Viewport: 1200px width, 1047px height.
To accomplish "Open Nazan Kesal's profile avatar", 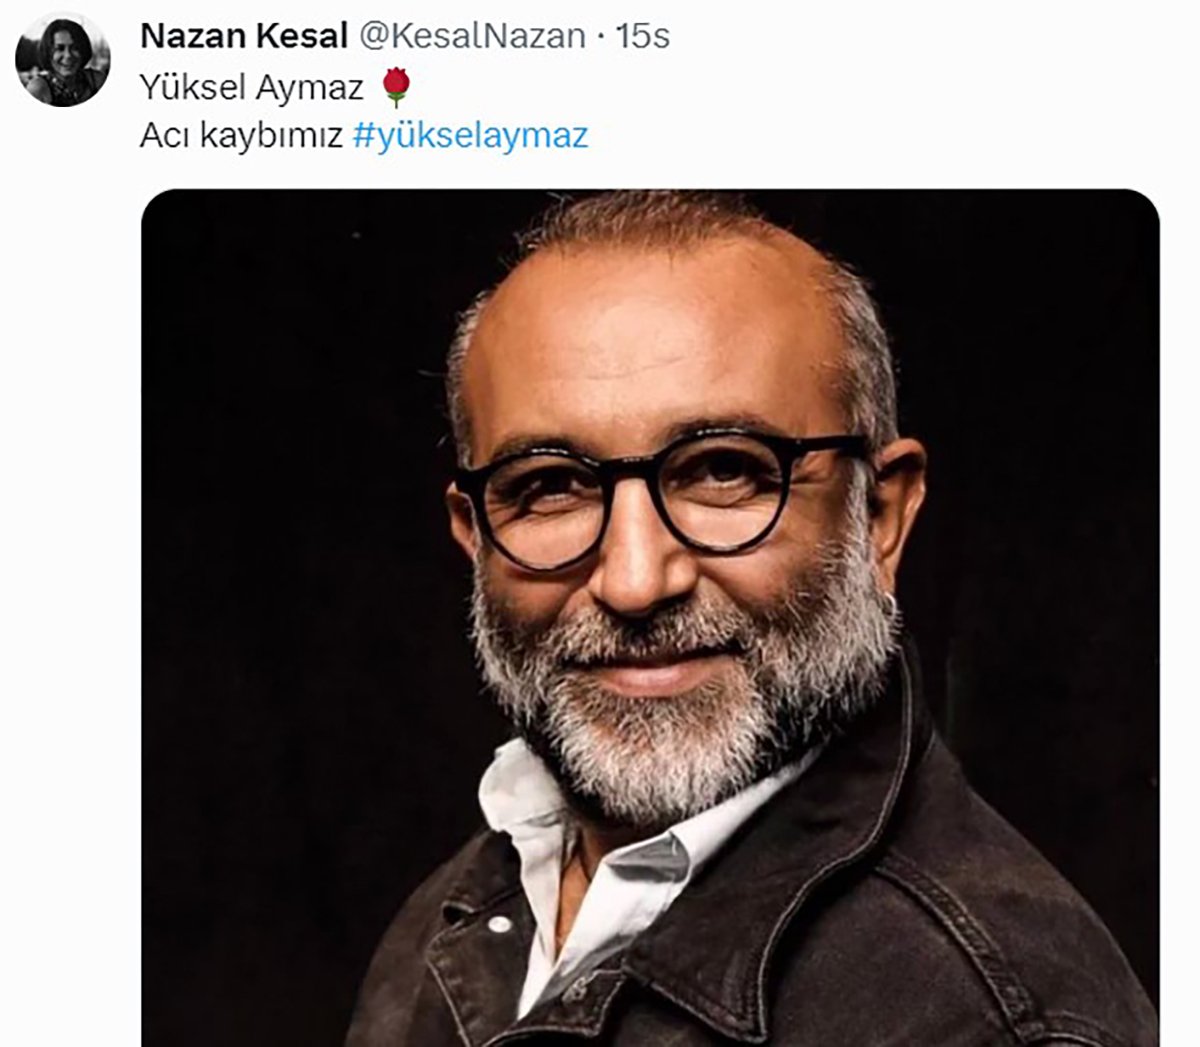I will pos(62,60).
